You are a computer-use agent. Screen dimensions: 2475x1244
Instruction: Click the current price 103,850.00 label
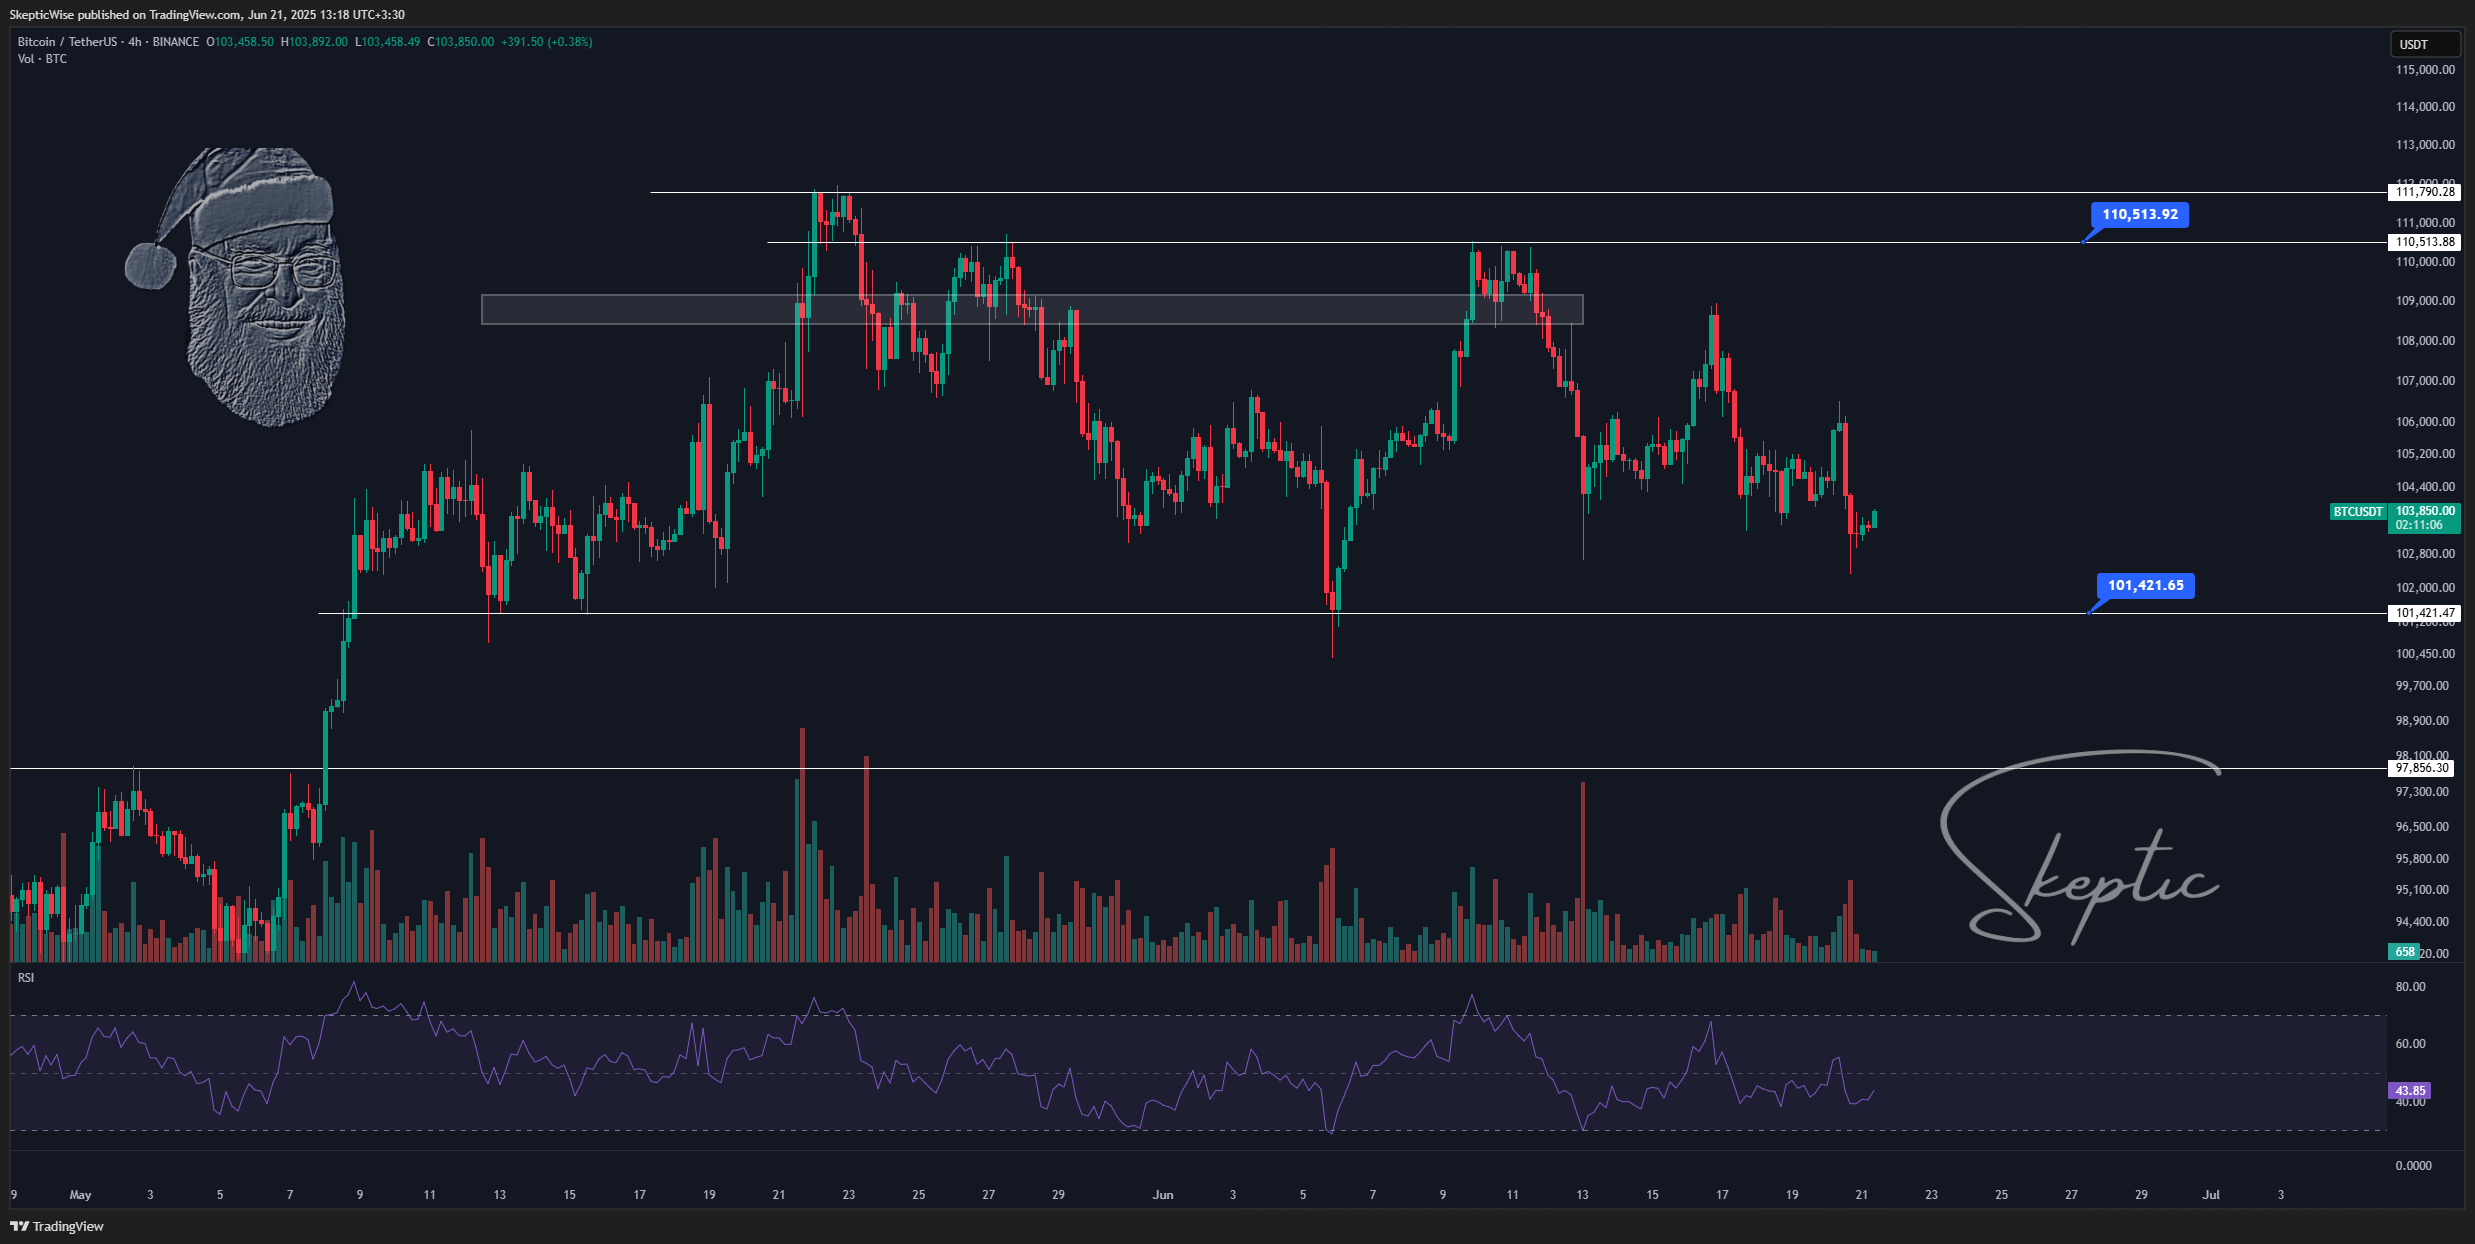tap(2425, 511)
